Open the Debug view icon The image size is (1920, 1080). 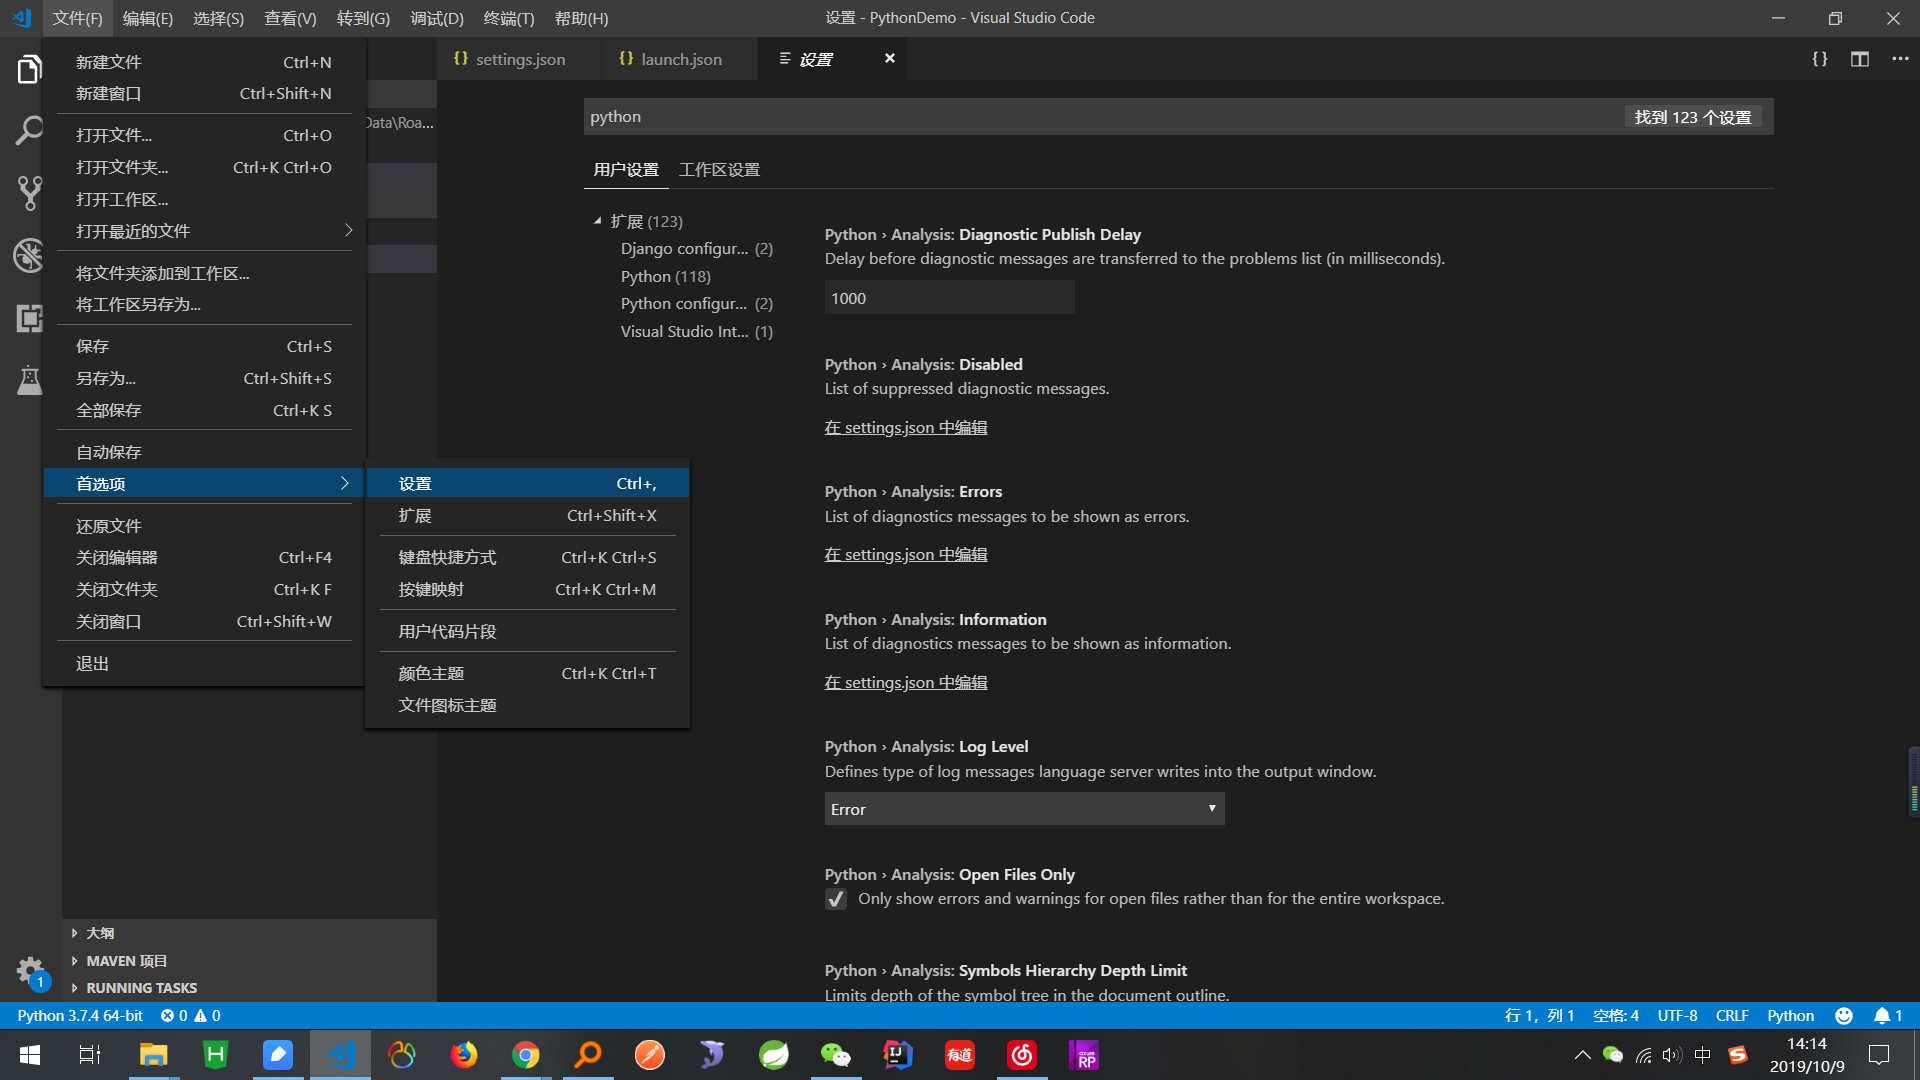coord(30,256)
